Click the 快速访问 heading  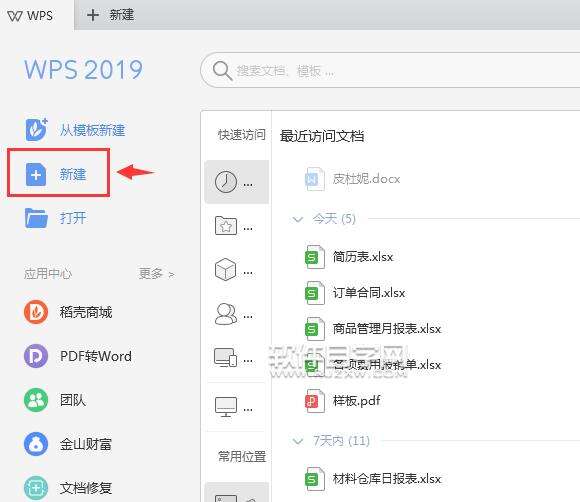point(242,135)
